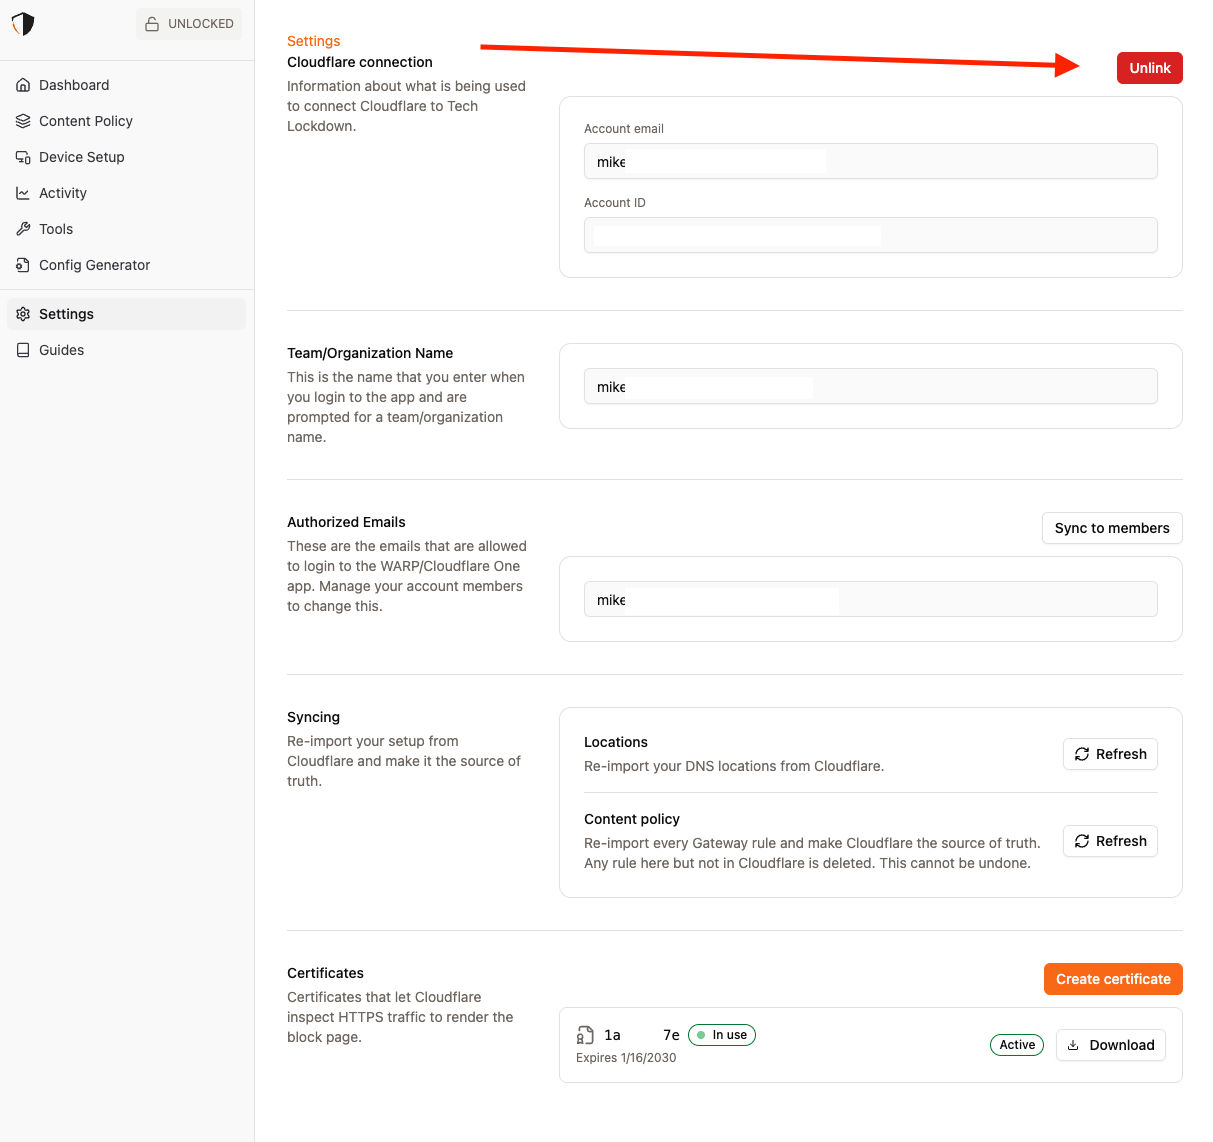The width and height of the screenshot is (1213, 1142).
Task: Click the Settings gear icon
Action: click(23, 314)
